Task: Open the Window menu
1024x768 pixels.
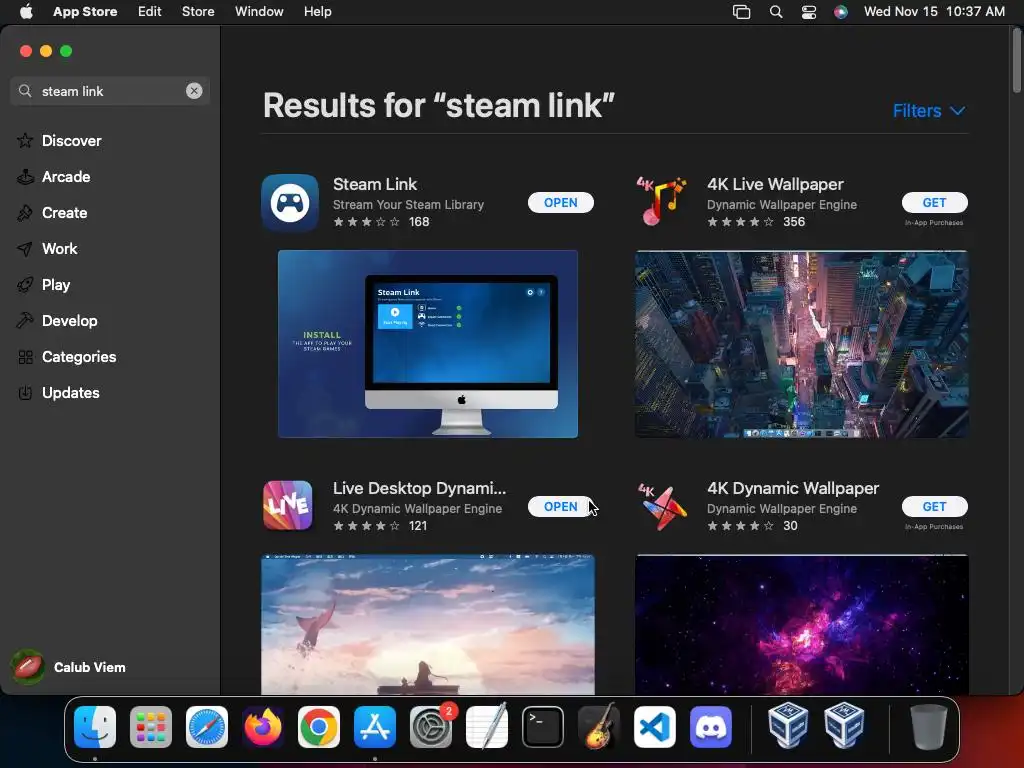Action: point(259,11)
